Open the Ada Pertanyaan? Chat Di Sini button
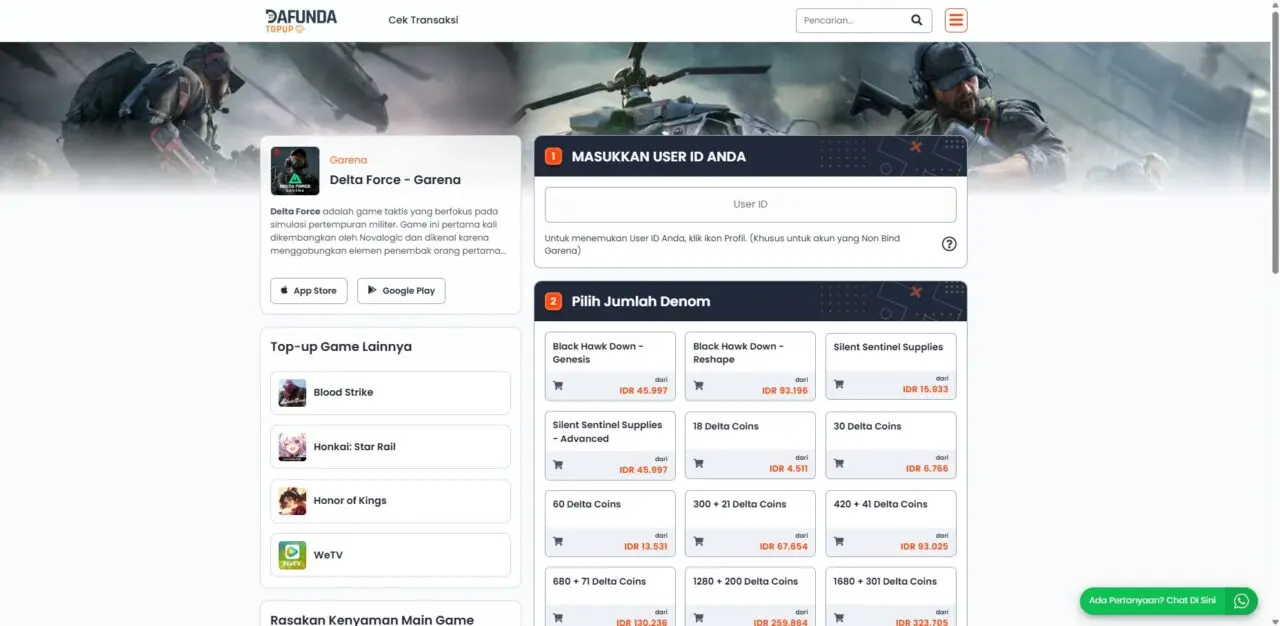The width and height of the screenshot is (1280, 626). 1168,601
